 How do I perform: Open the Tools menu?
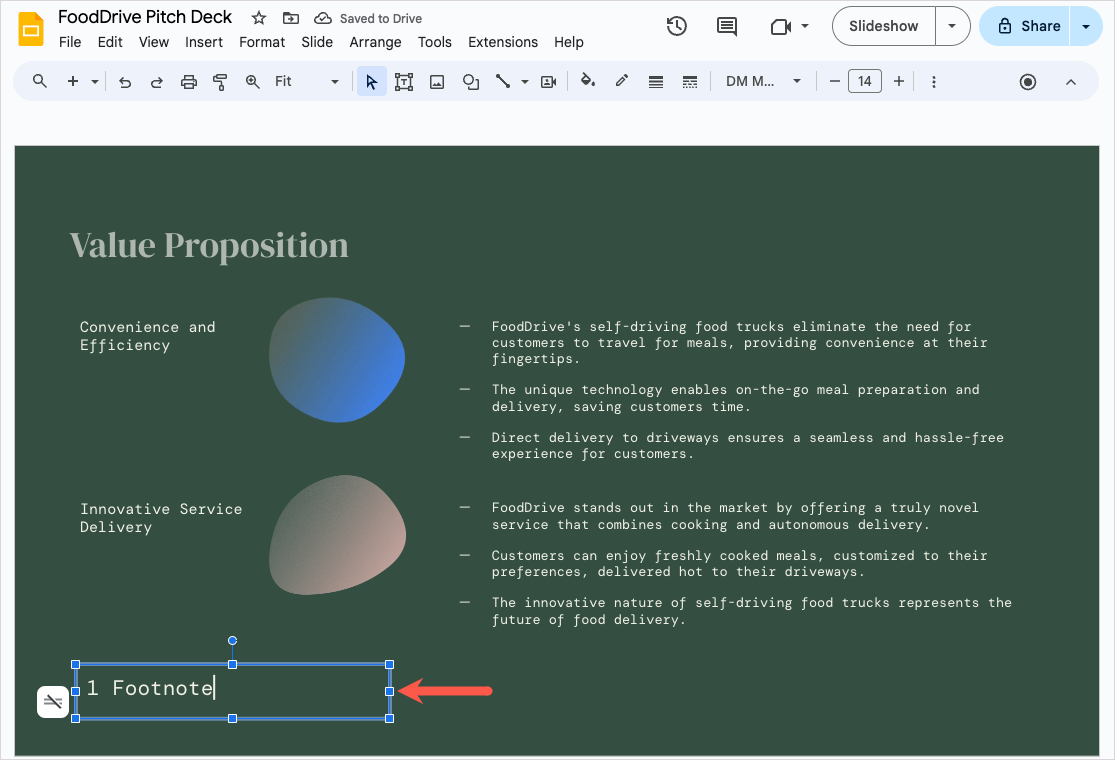pyautogui.click(x=434, y=42)
